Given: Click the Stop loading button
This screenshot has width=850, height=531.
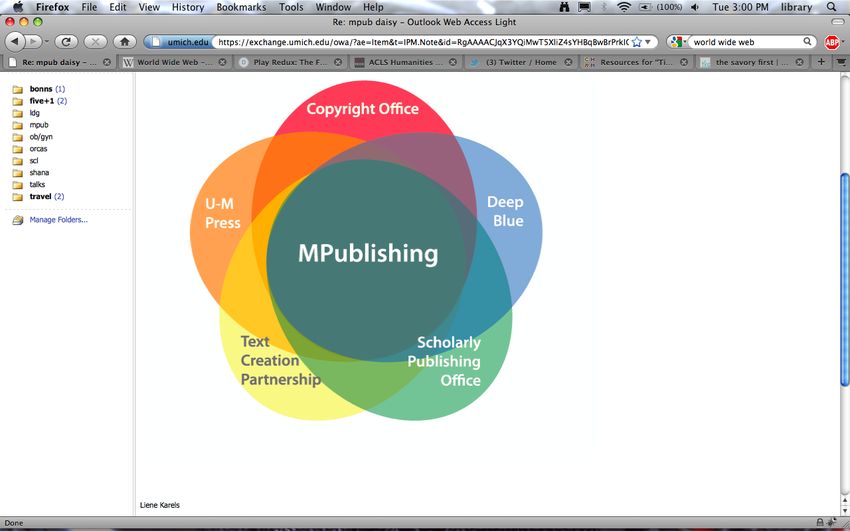Looking at the screenshot, I should click(x=95, y=42).
